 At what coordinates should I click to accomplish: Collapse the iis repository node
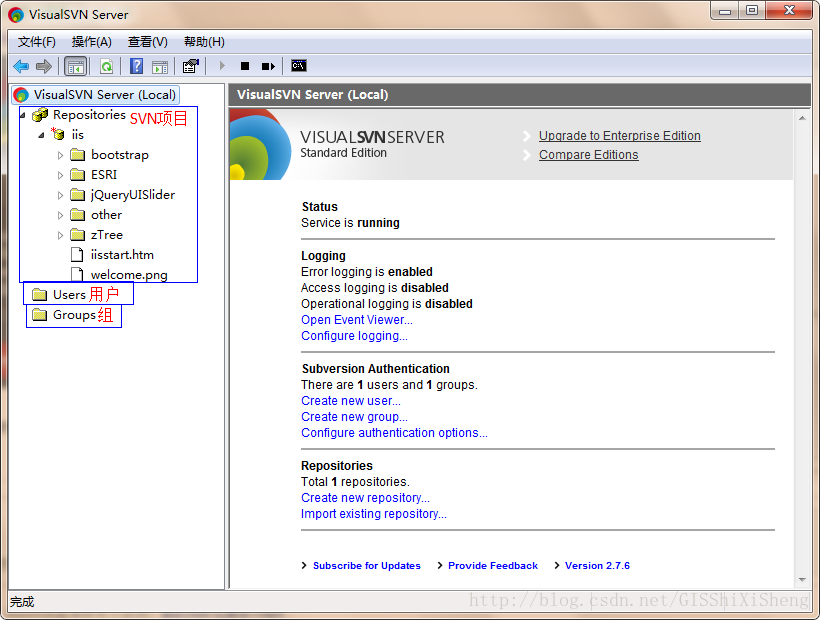(41, 135)
